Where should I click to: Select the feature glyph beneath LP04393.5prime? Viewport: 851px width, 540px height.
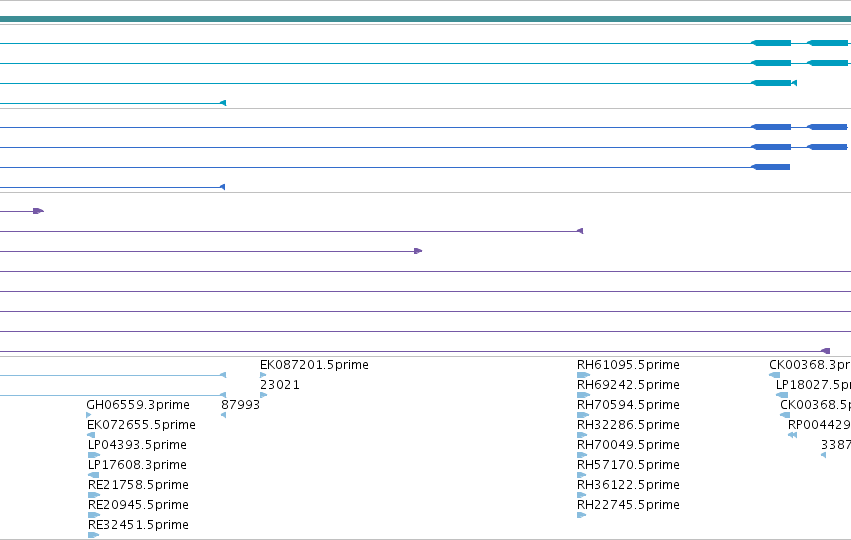pos(94,455)
